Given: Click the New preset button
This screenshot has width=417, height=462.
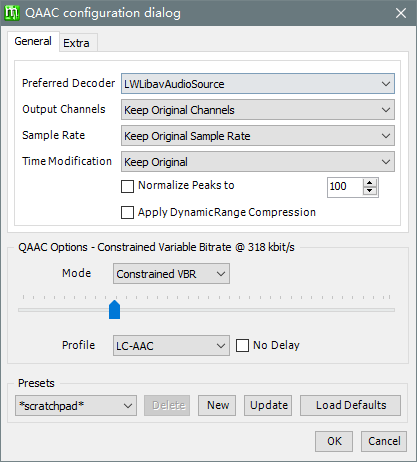Looking at the screenshot, I should click(217, 406).
